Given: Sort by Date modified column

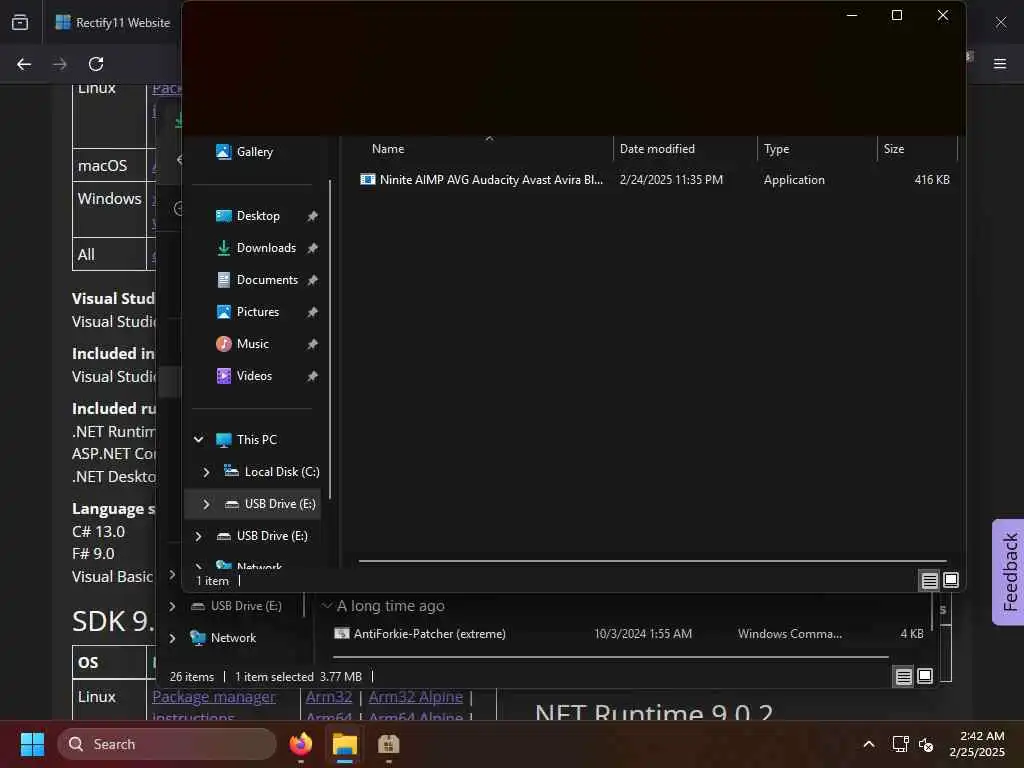Looking at the screenshot, I should click(x=657, y=149).
